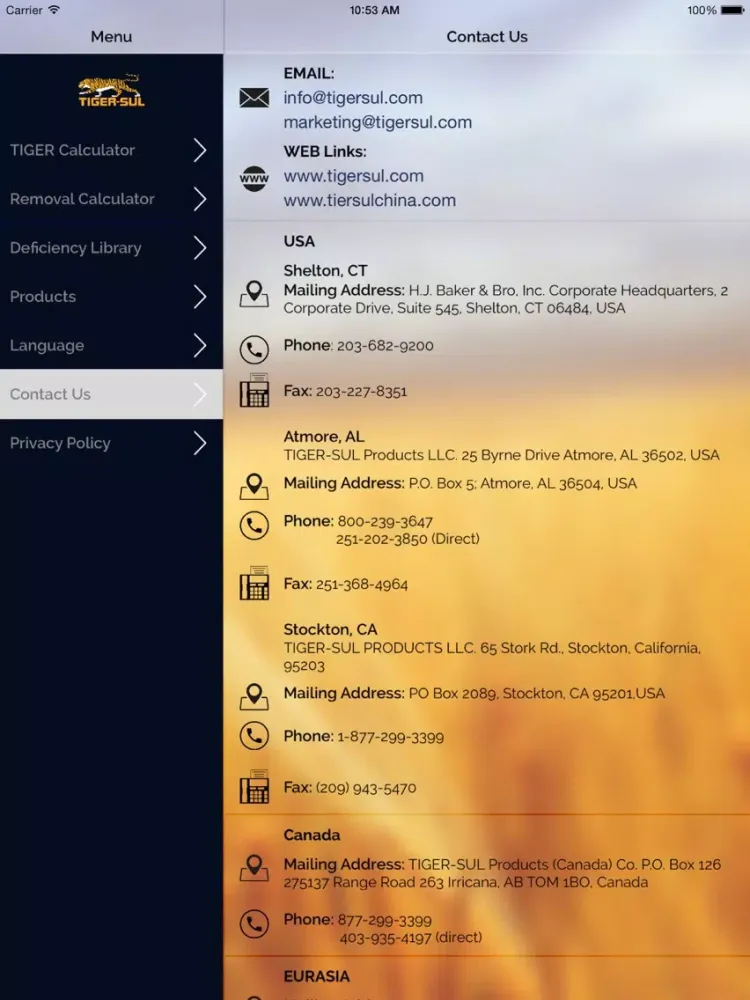The height and width of the screenshot is (1000, 750).
Task: Call Stockton phone 1-877-299-3399
Action: pyautogui.click(x=390, y=737)
